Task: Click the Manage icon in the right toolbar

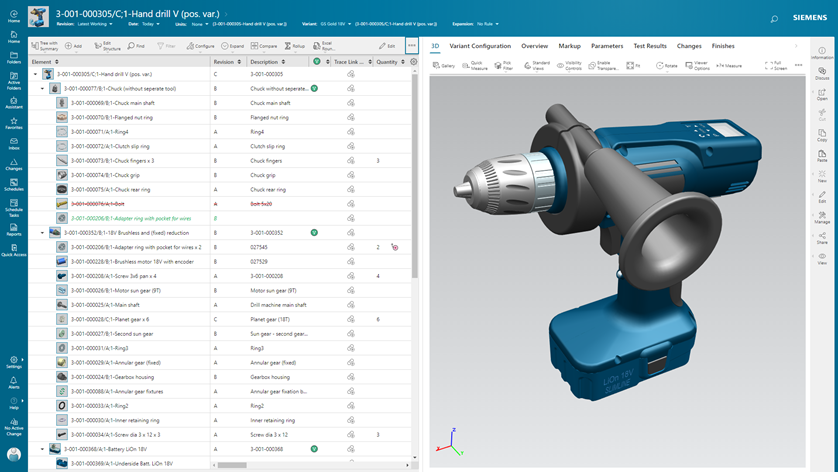Action: [x=822, y=218]
